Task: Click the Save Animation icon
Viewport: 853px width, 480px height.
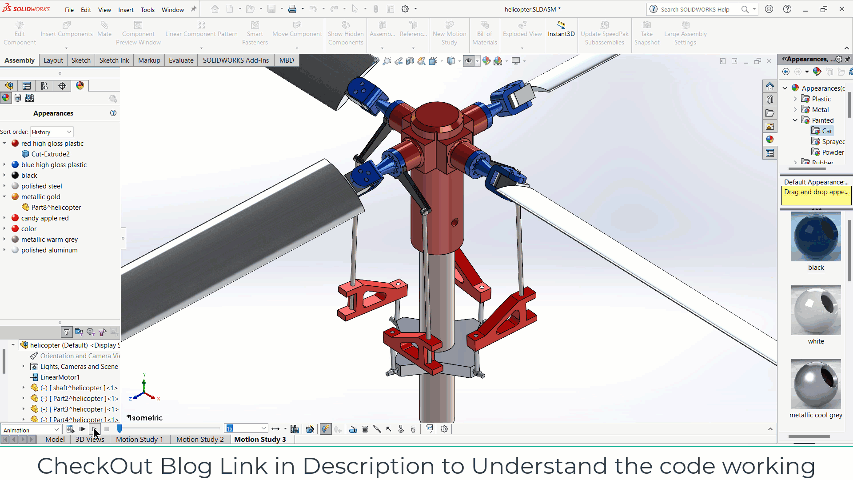Action: pyautogui.click(x=294, y=429)
